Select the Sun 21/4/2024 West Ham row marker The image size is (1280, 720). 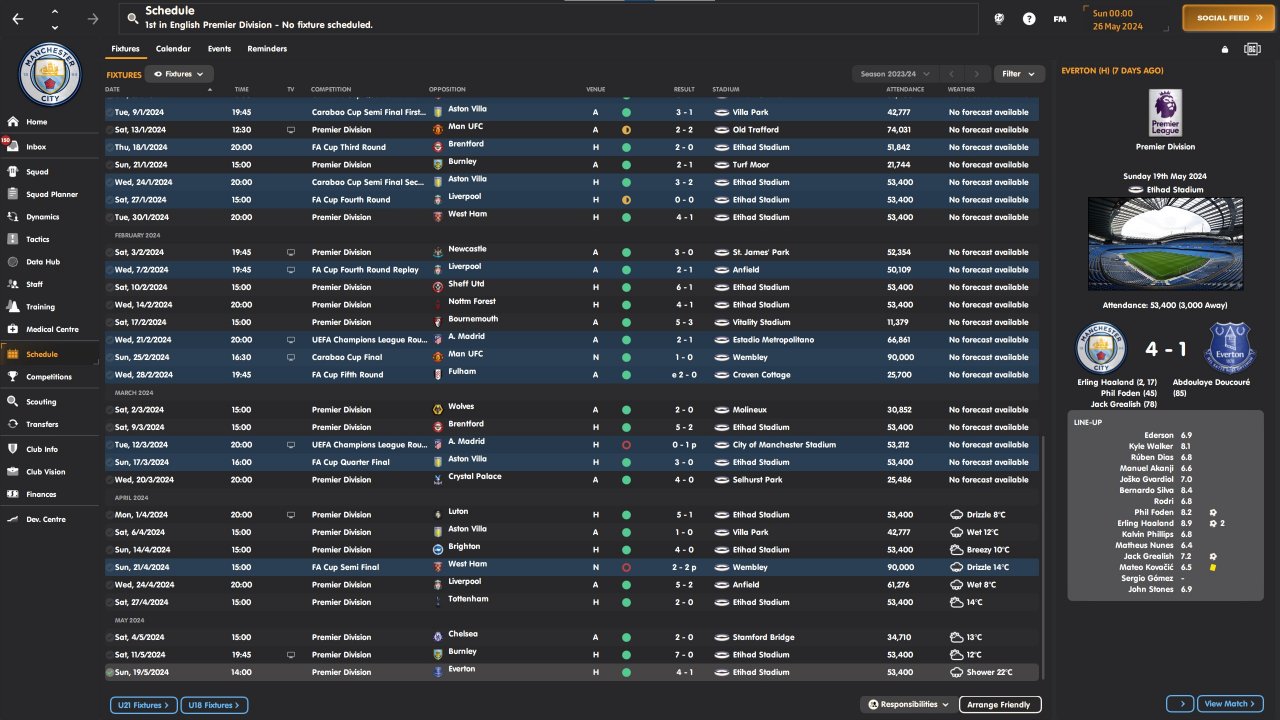tap(110, 567)
